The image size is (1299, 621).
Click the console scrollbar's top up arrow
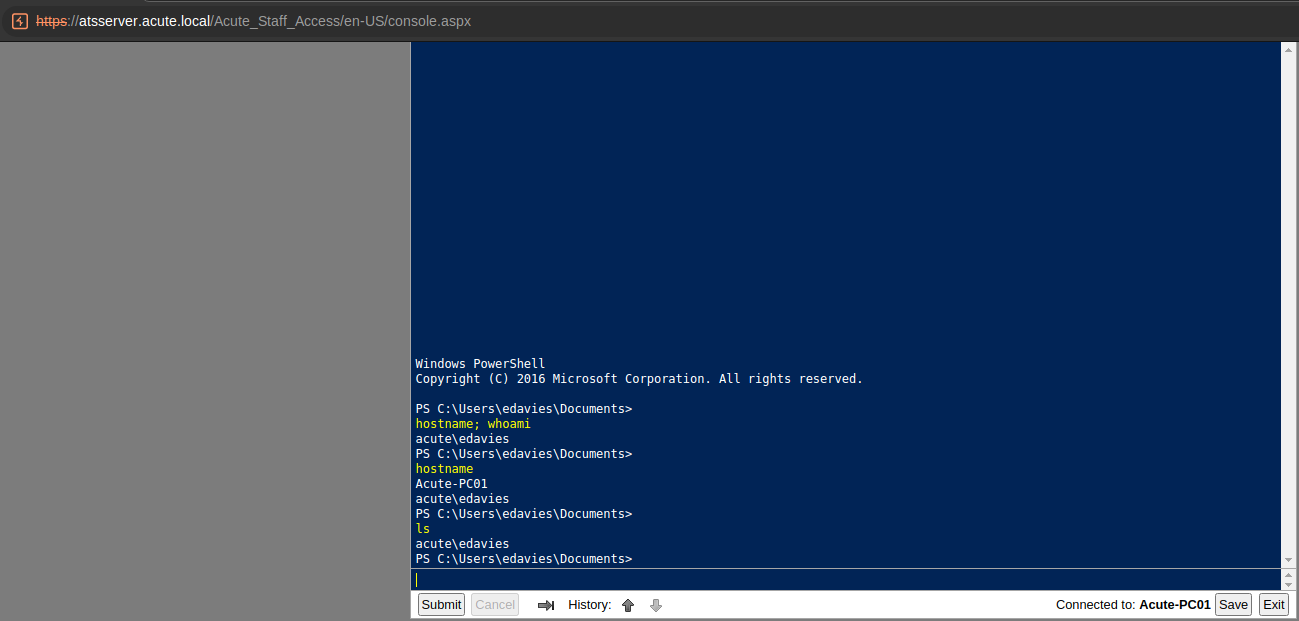pos(1290,49)
